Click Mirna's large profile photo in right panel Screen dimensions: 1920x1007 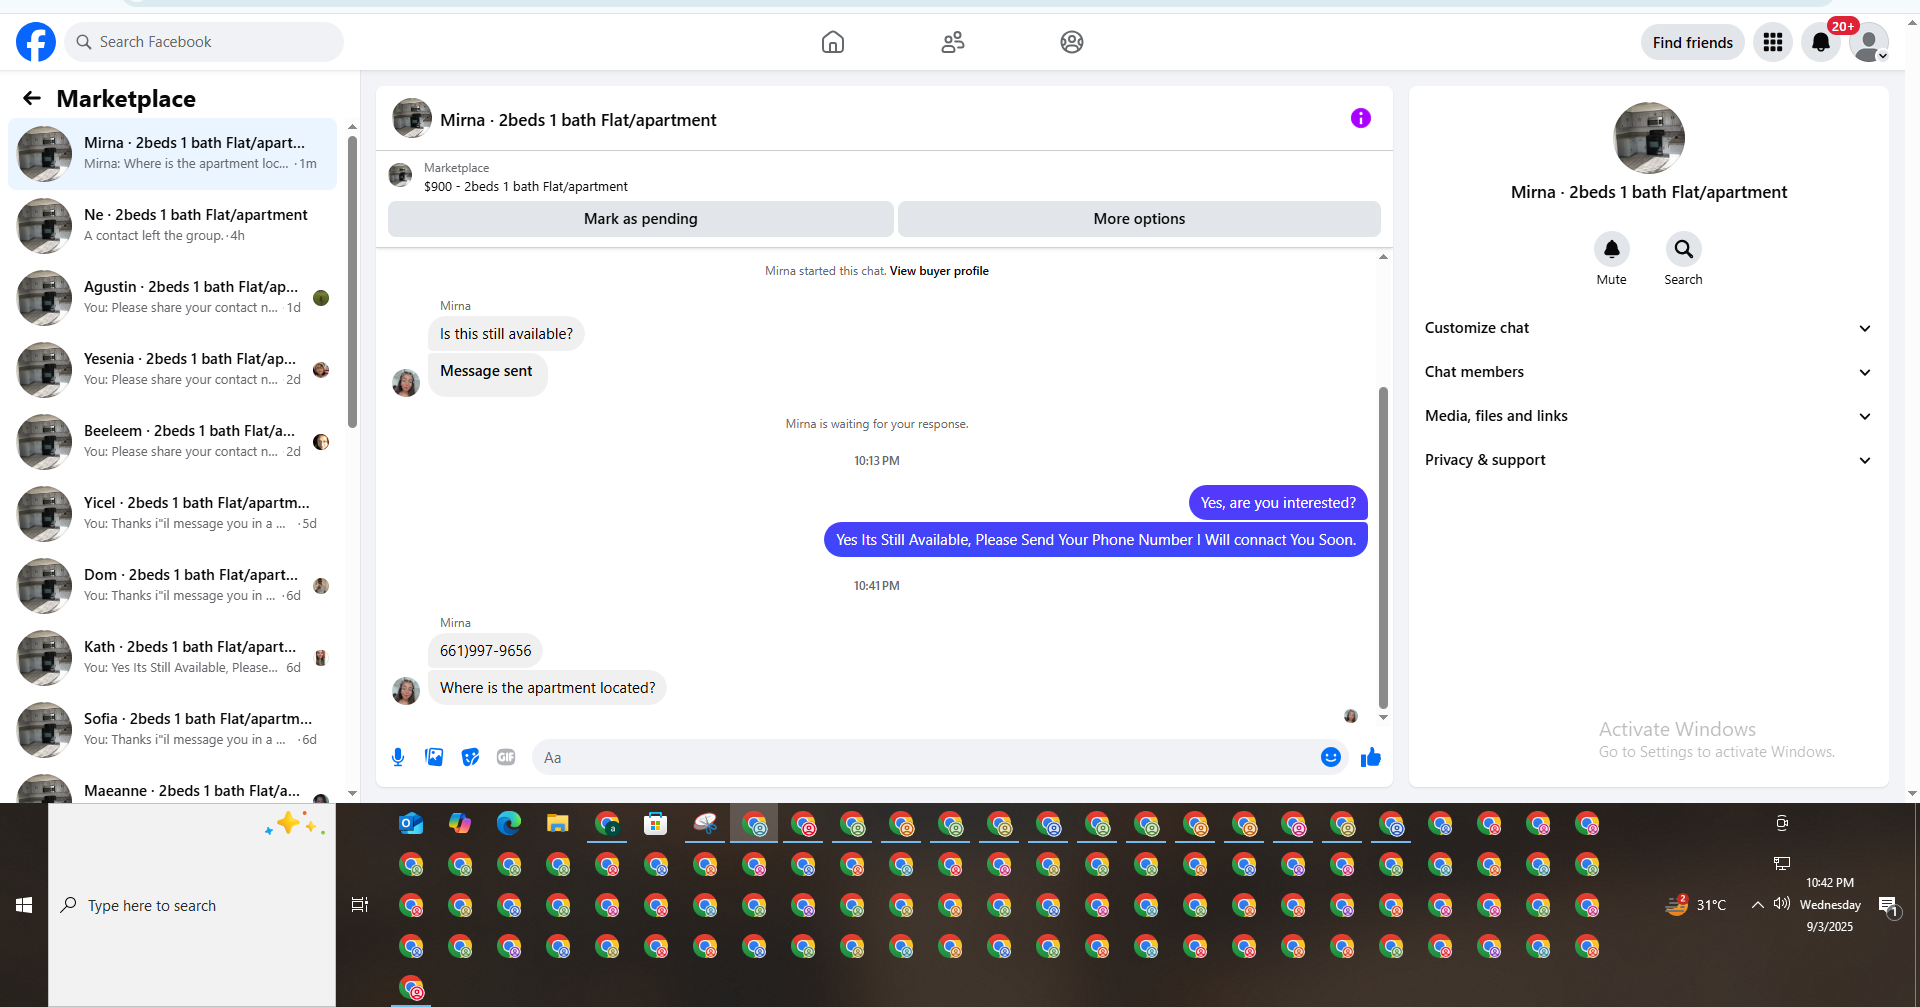[1648, 138]
